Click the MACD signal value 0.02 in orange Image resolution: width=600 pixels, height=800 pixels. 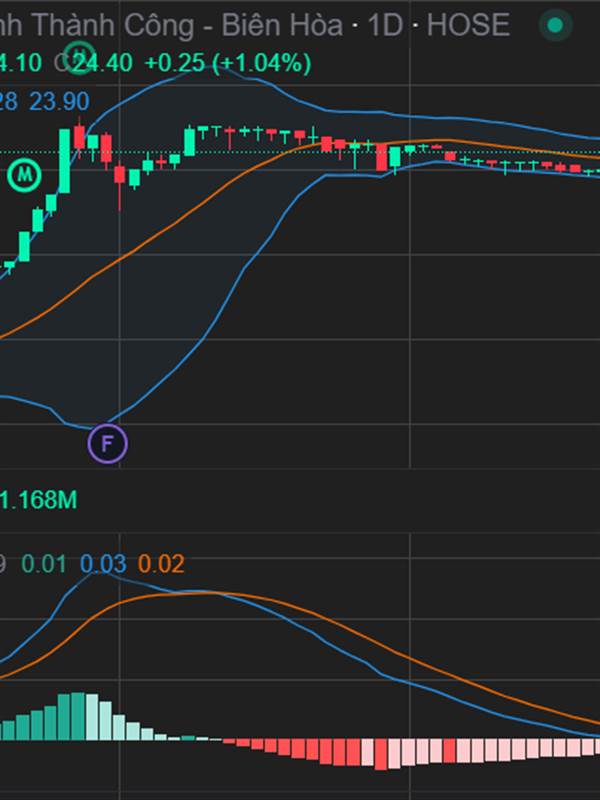point(161,564)
